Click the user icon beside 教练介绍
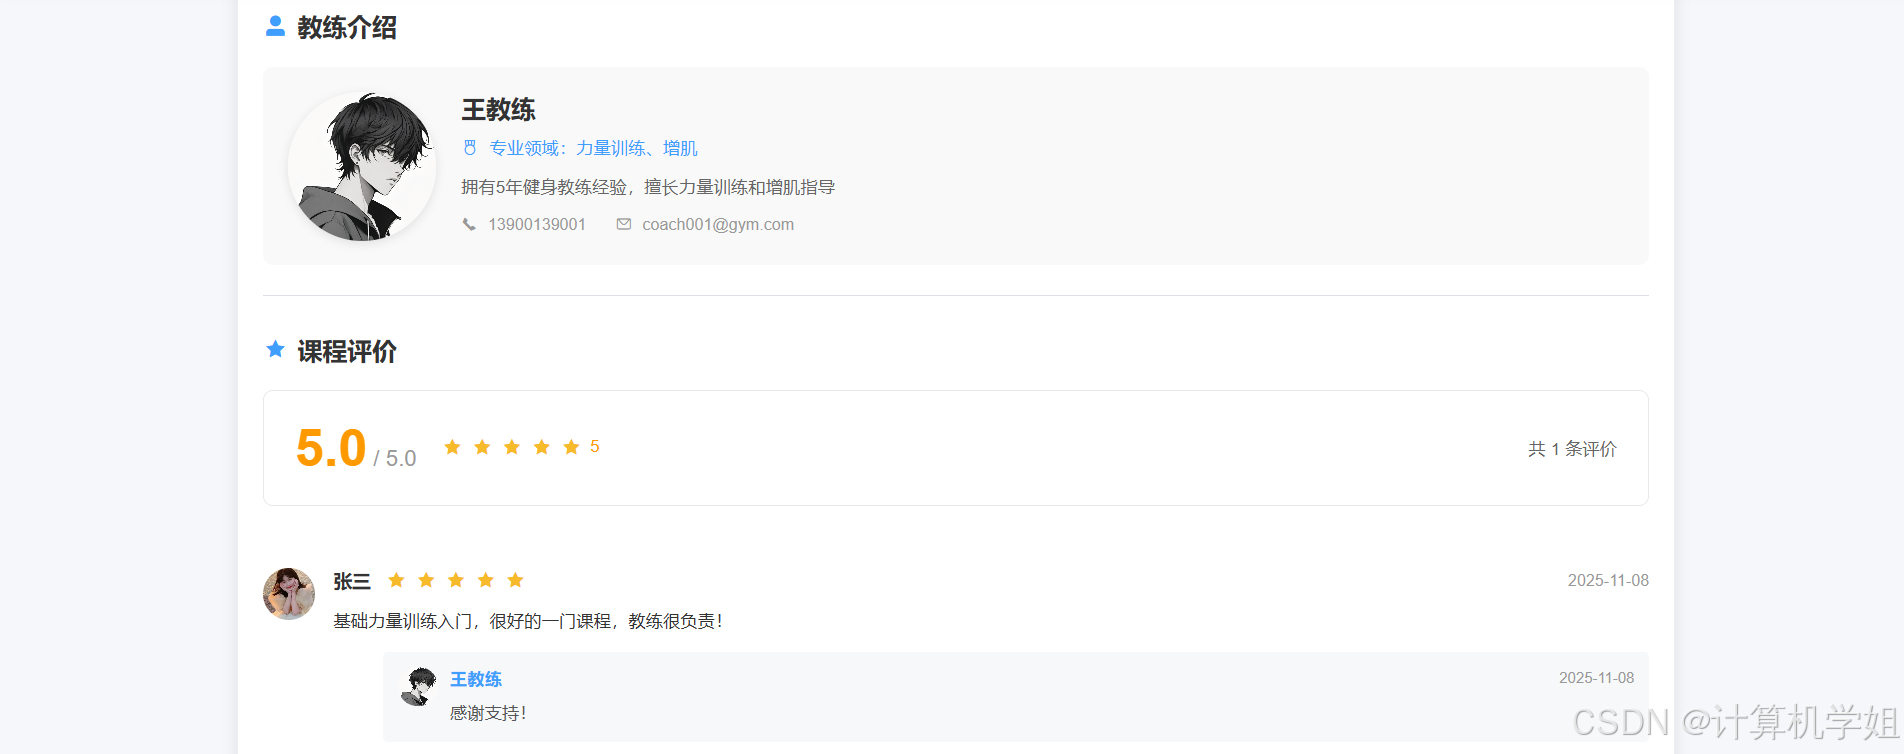Screen dimensions: 1904x754 pyautogui.click(x=275, y=26)
